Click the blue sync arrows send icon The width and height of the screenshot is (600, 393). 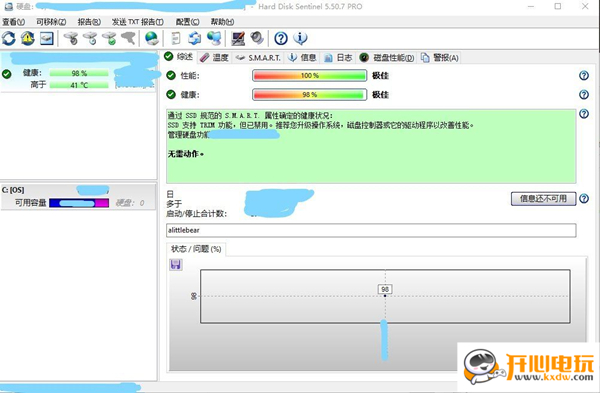click(x=195, y=38)
